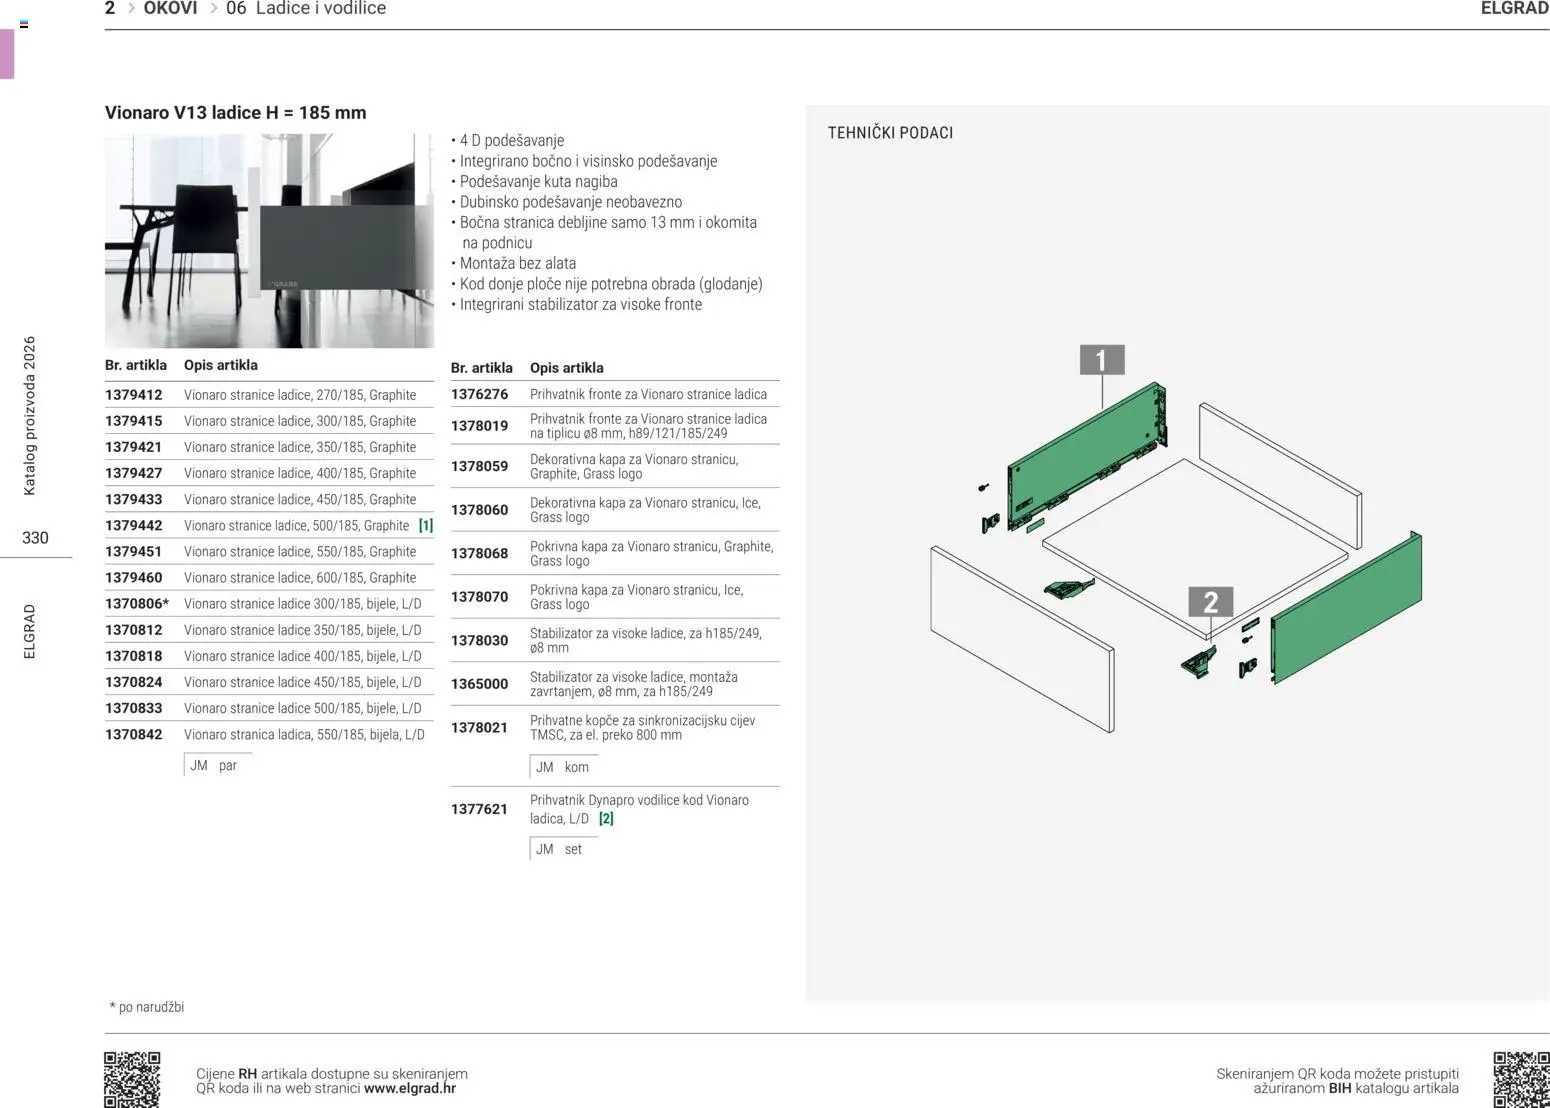
Task: Click the pink section tab on left edge
Action: click(x=7, y=54)
